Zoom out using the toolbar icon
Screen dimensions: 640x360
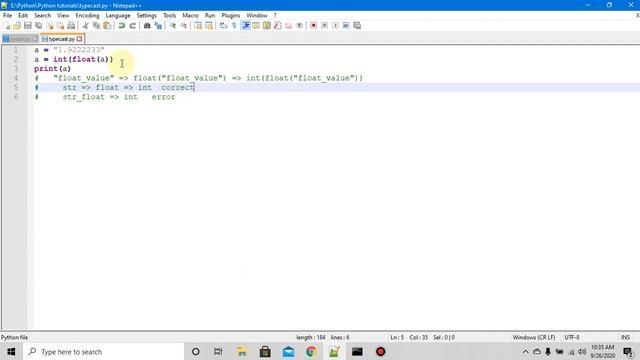pyautogui.click(x=184, y=26)
